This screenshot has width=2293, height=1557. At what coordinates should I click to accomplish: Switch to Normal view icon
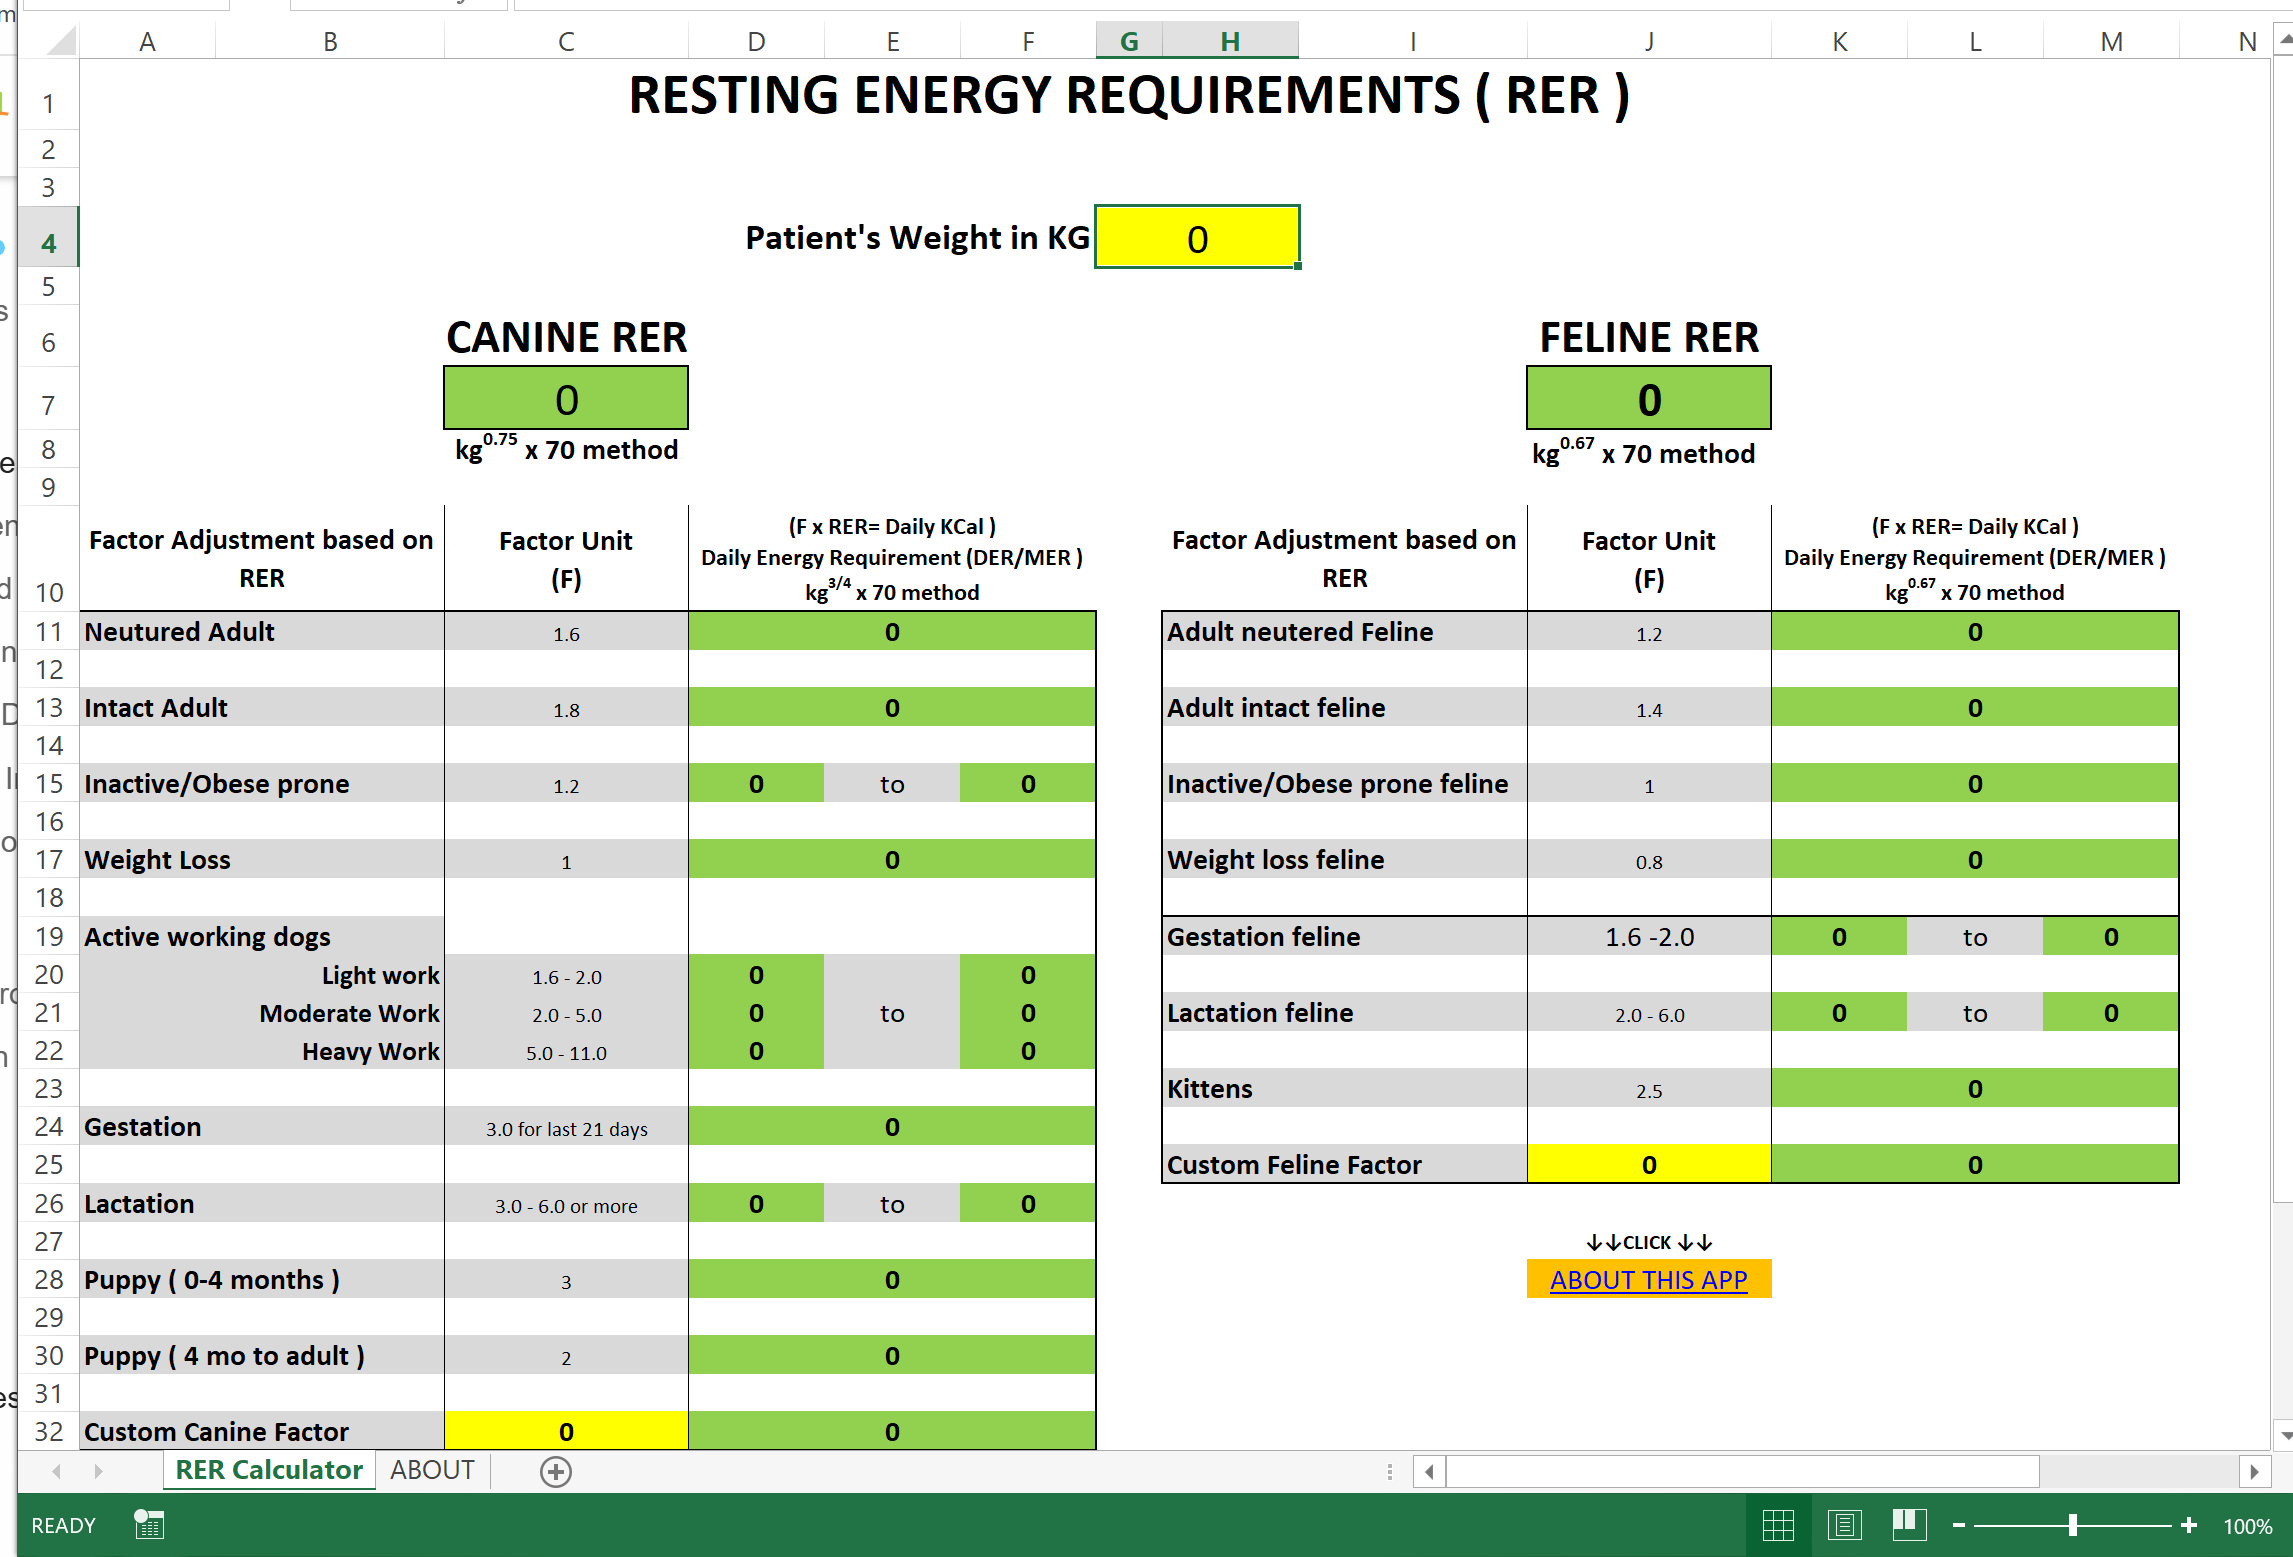click(x=1778, y=1525)
